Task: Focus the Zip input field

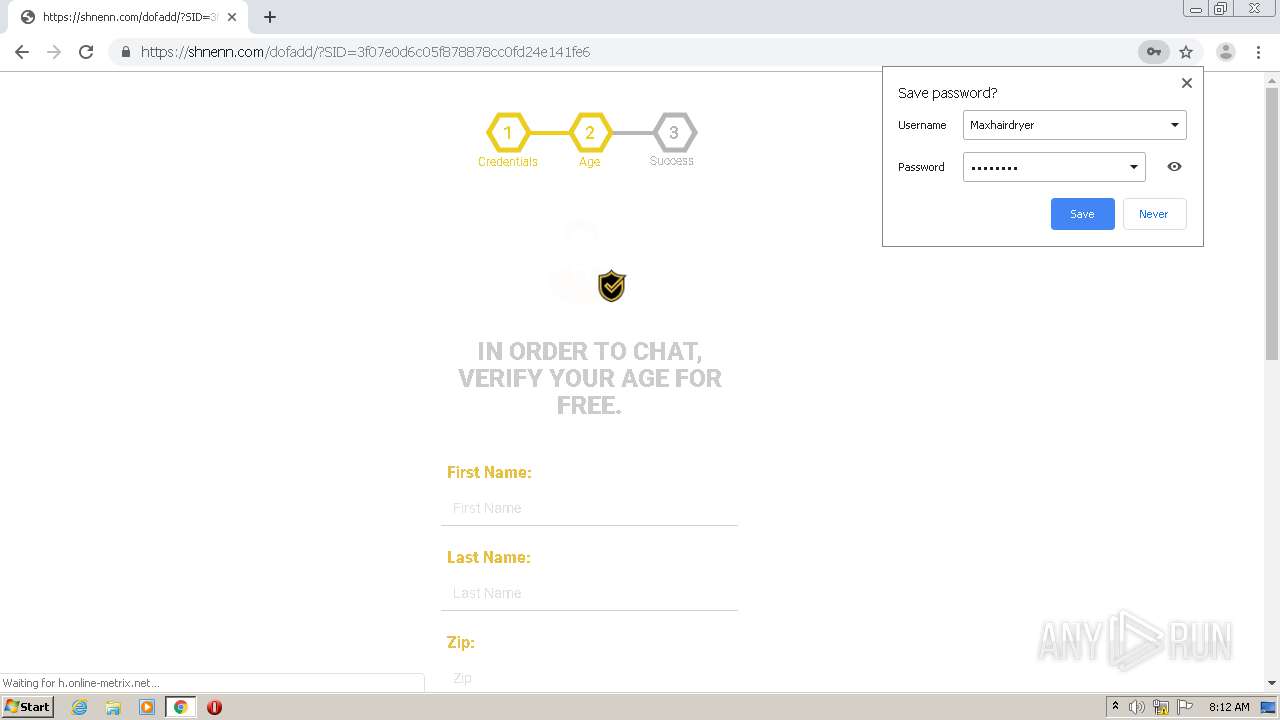Action: click(589, 677)
